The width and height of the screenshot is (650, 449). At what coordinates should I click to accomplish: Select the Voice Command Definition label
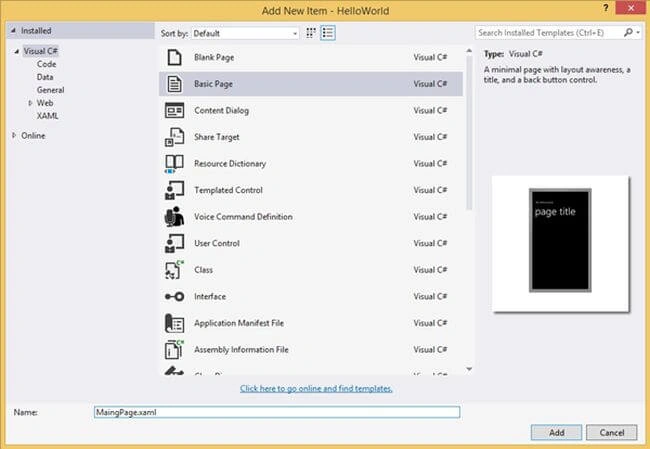[243, 217]
